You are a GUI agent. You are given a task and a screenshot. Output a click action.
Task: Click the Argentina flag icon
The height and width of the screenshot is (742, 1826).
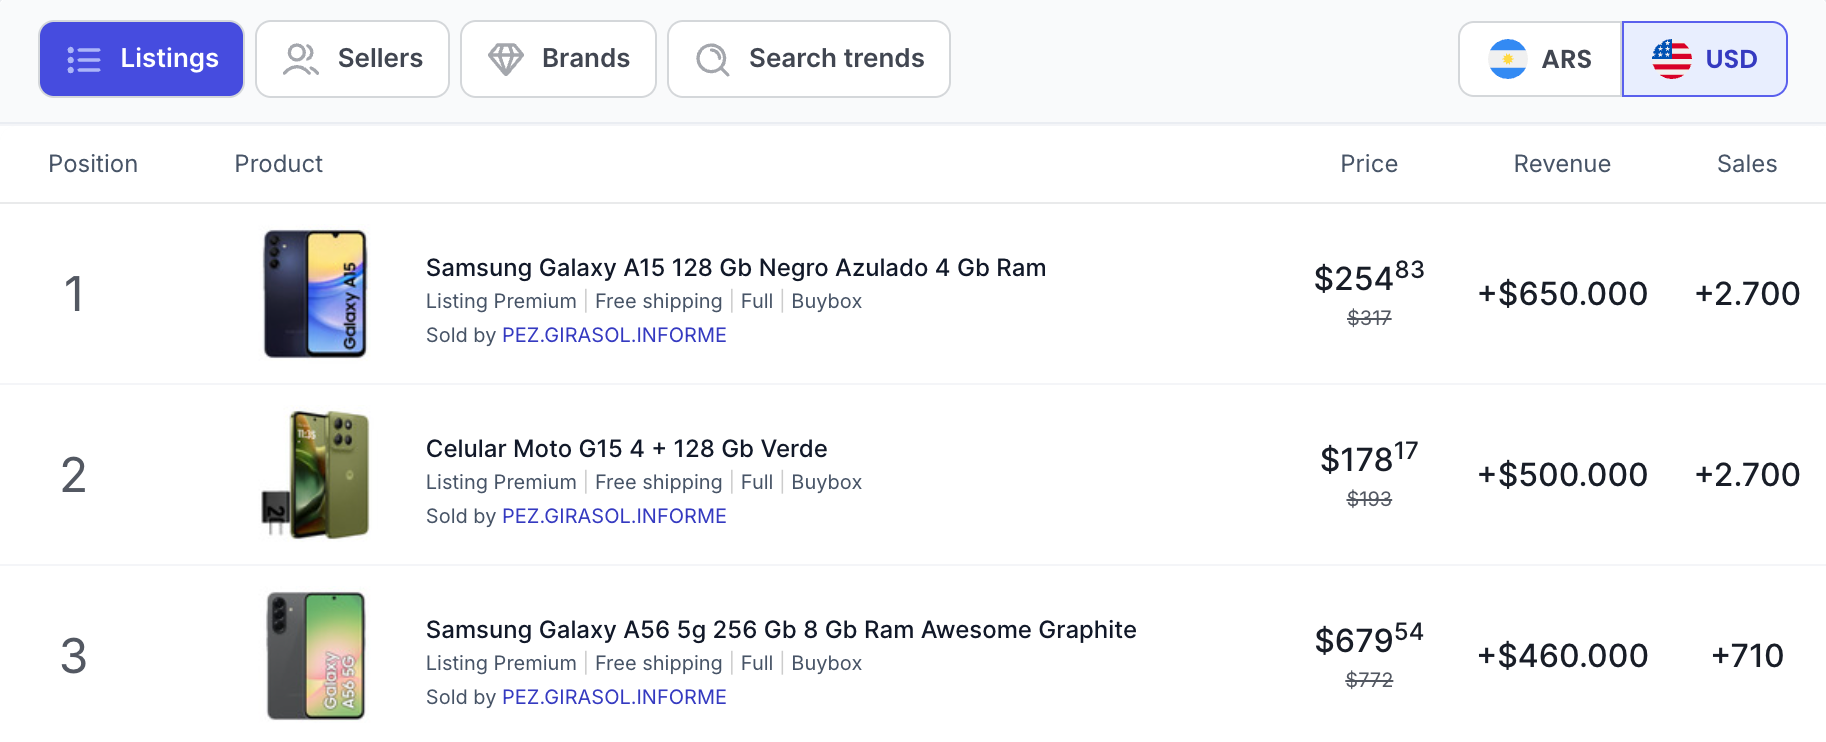click(x=1507, y=60)
